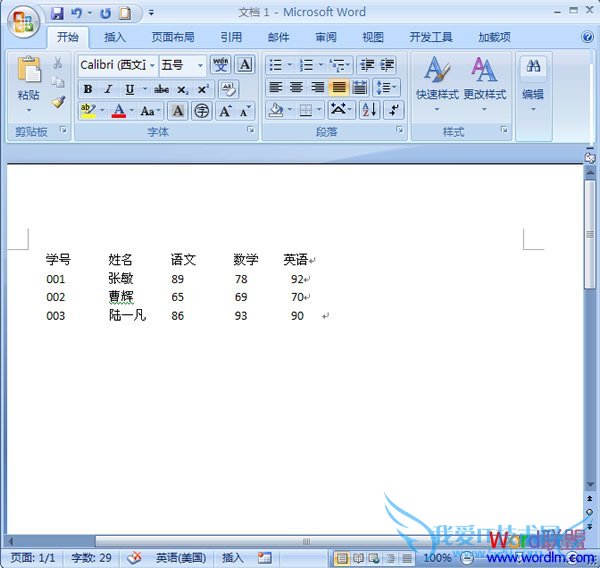The width and height of the screenshot is (600, 568).
Task: Open the Editing binoculars group
Action: click(533, 84)
